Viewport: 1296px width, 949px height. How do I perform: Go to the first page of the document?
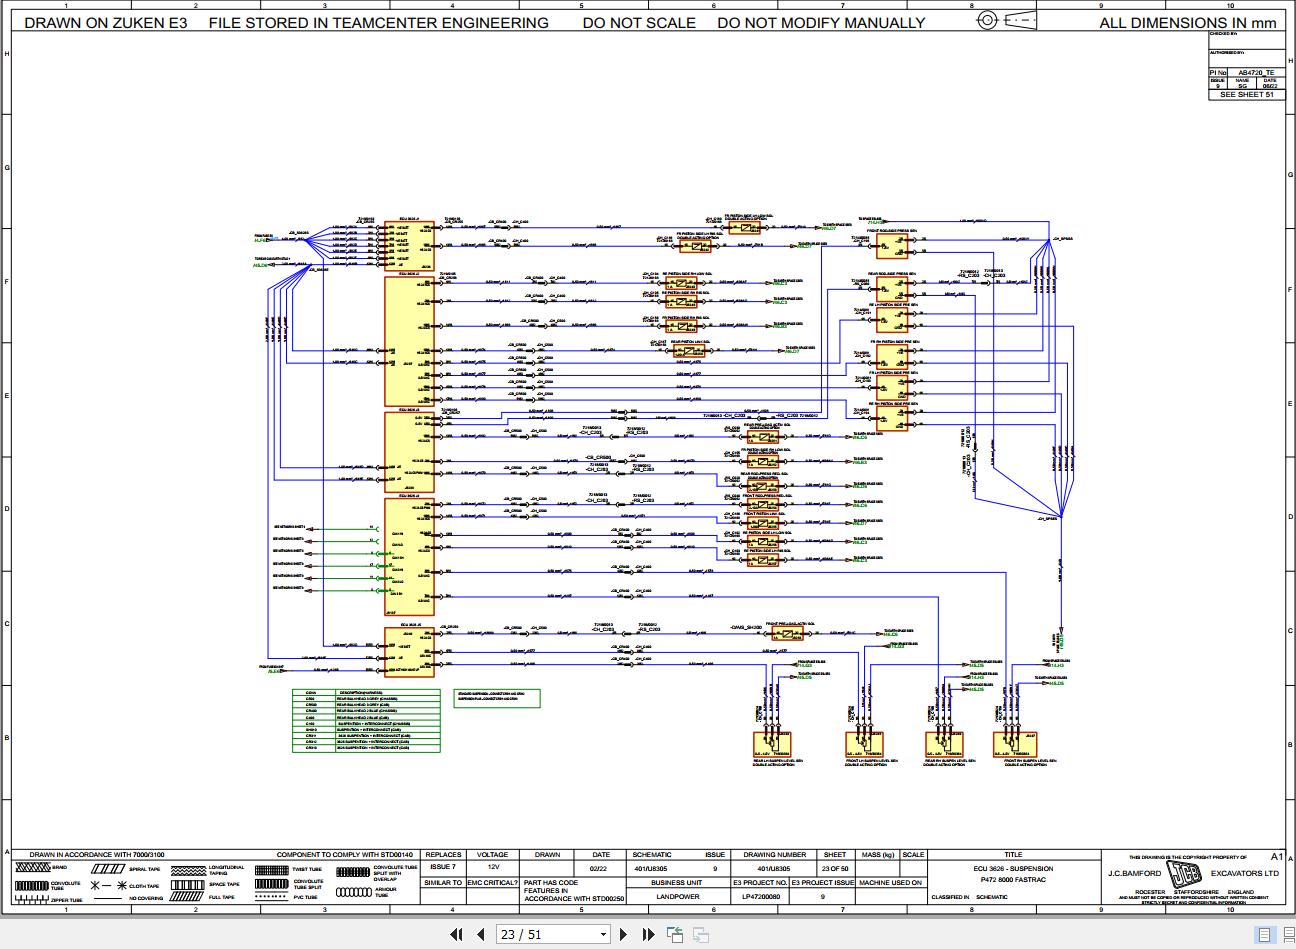tap(457, 934)
